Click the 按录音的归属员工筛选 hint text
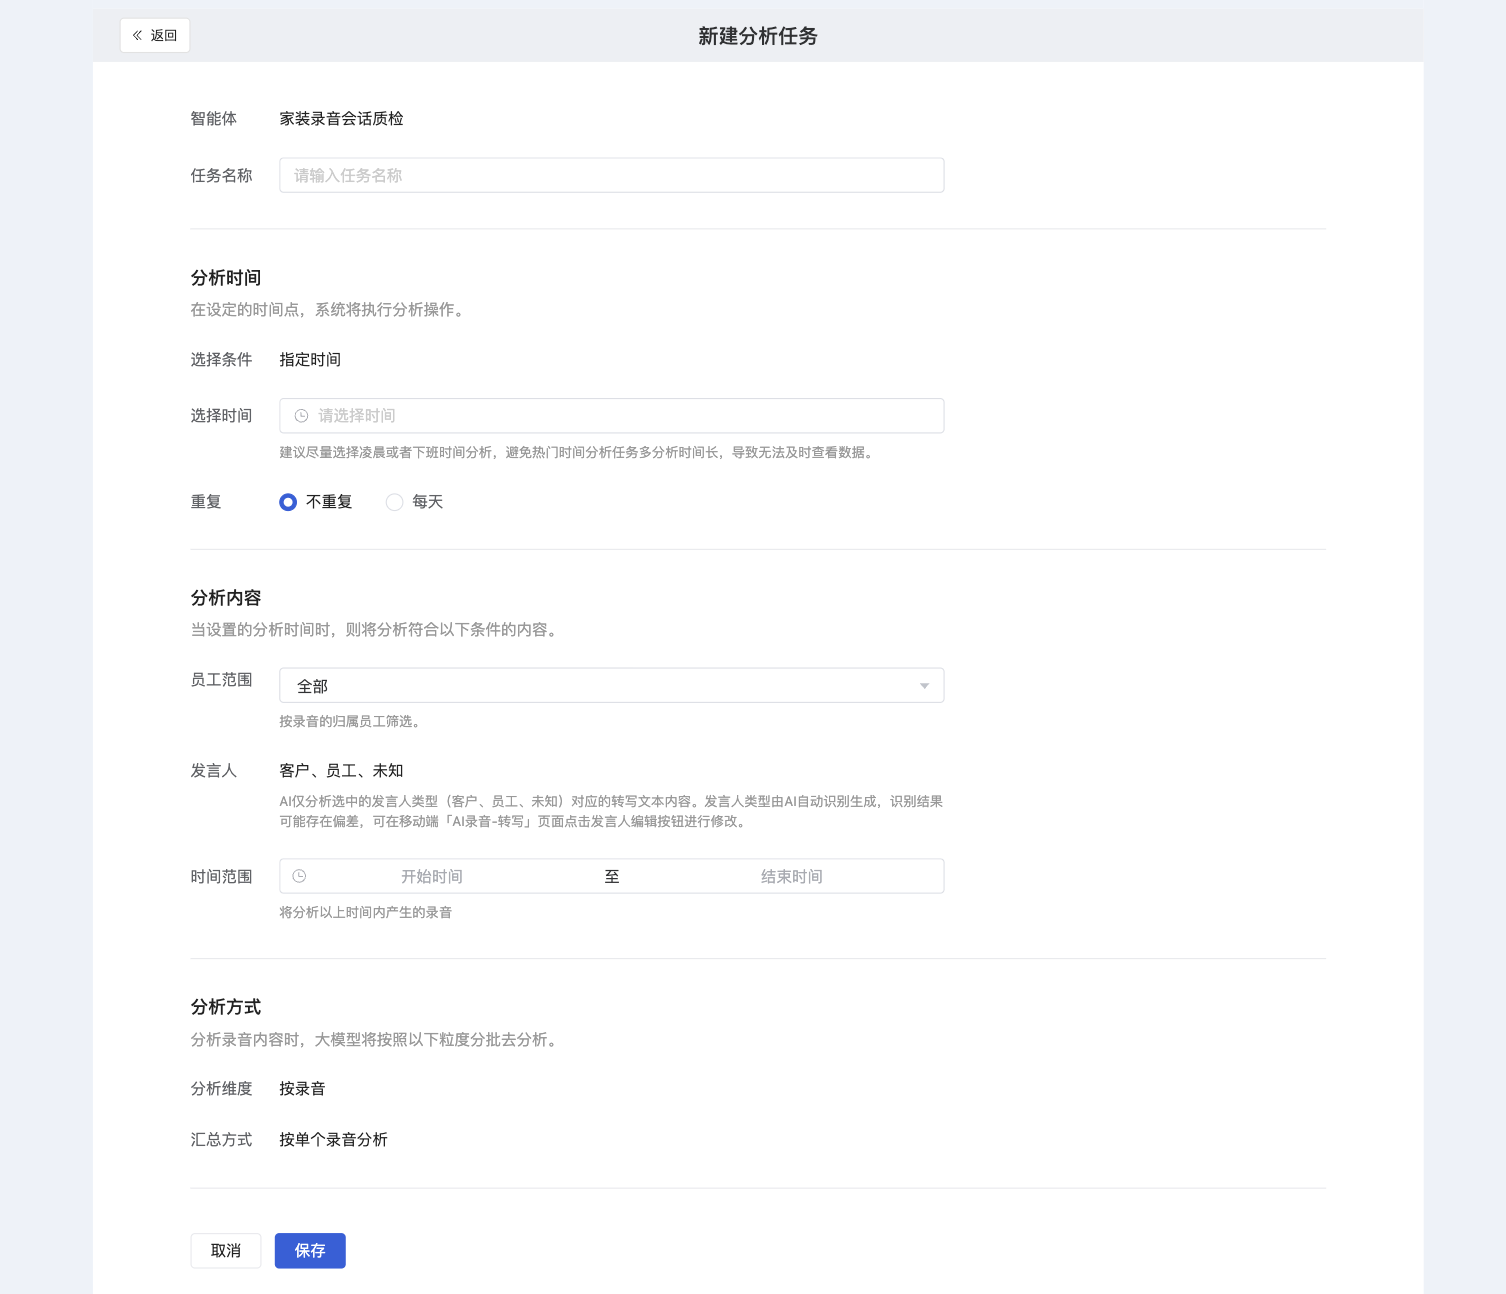This screenshot has height=1294, width=1506. click(349, 721)
